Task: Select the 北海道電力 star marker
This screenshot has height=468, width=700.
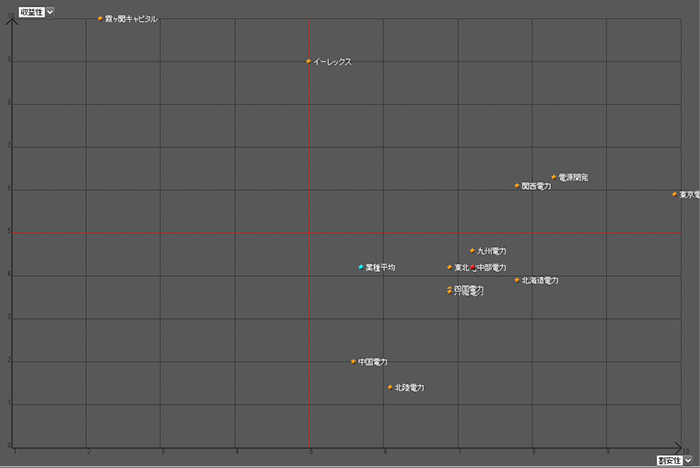Action: 517,280
